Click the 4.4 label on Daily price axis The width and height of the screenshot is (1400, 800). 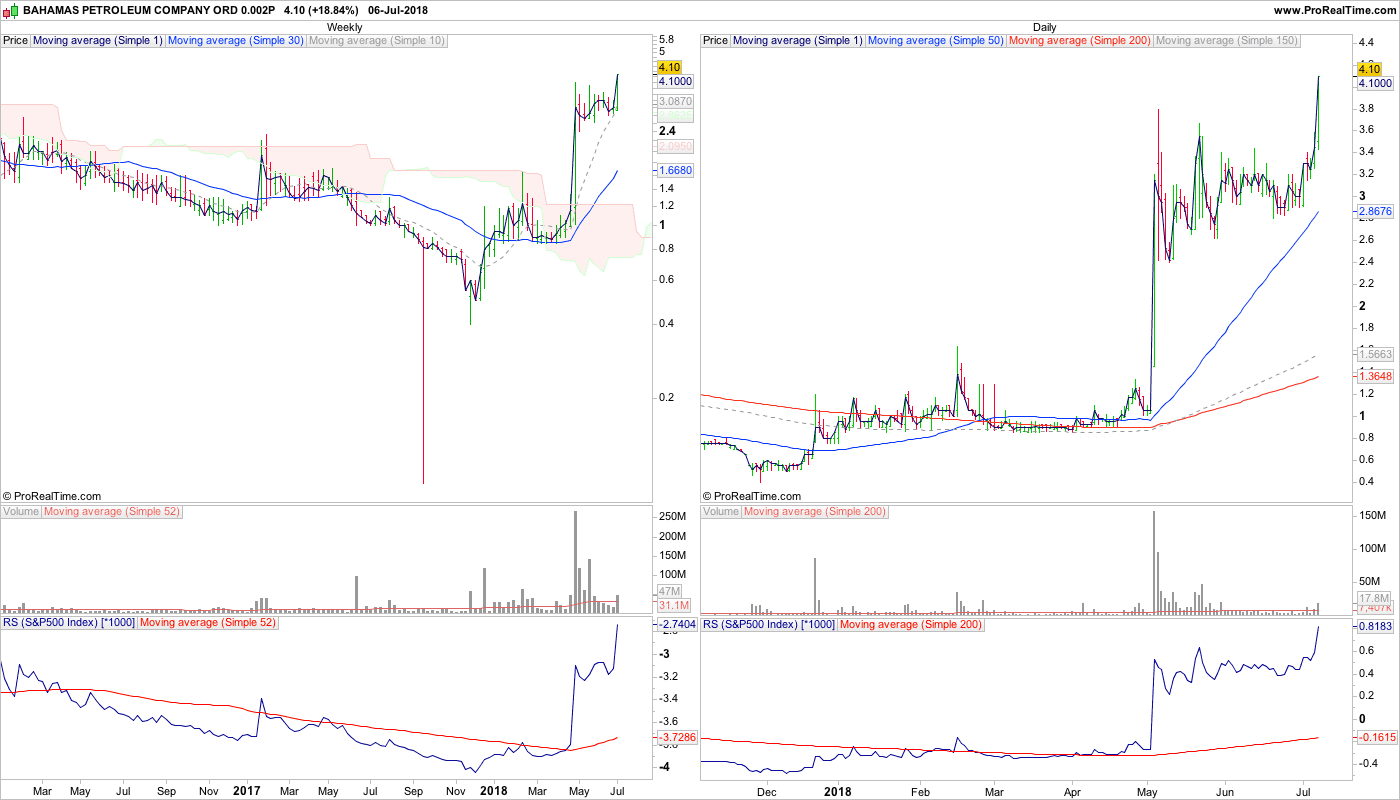[1366, 43]
